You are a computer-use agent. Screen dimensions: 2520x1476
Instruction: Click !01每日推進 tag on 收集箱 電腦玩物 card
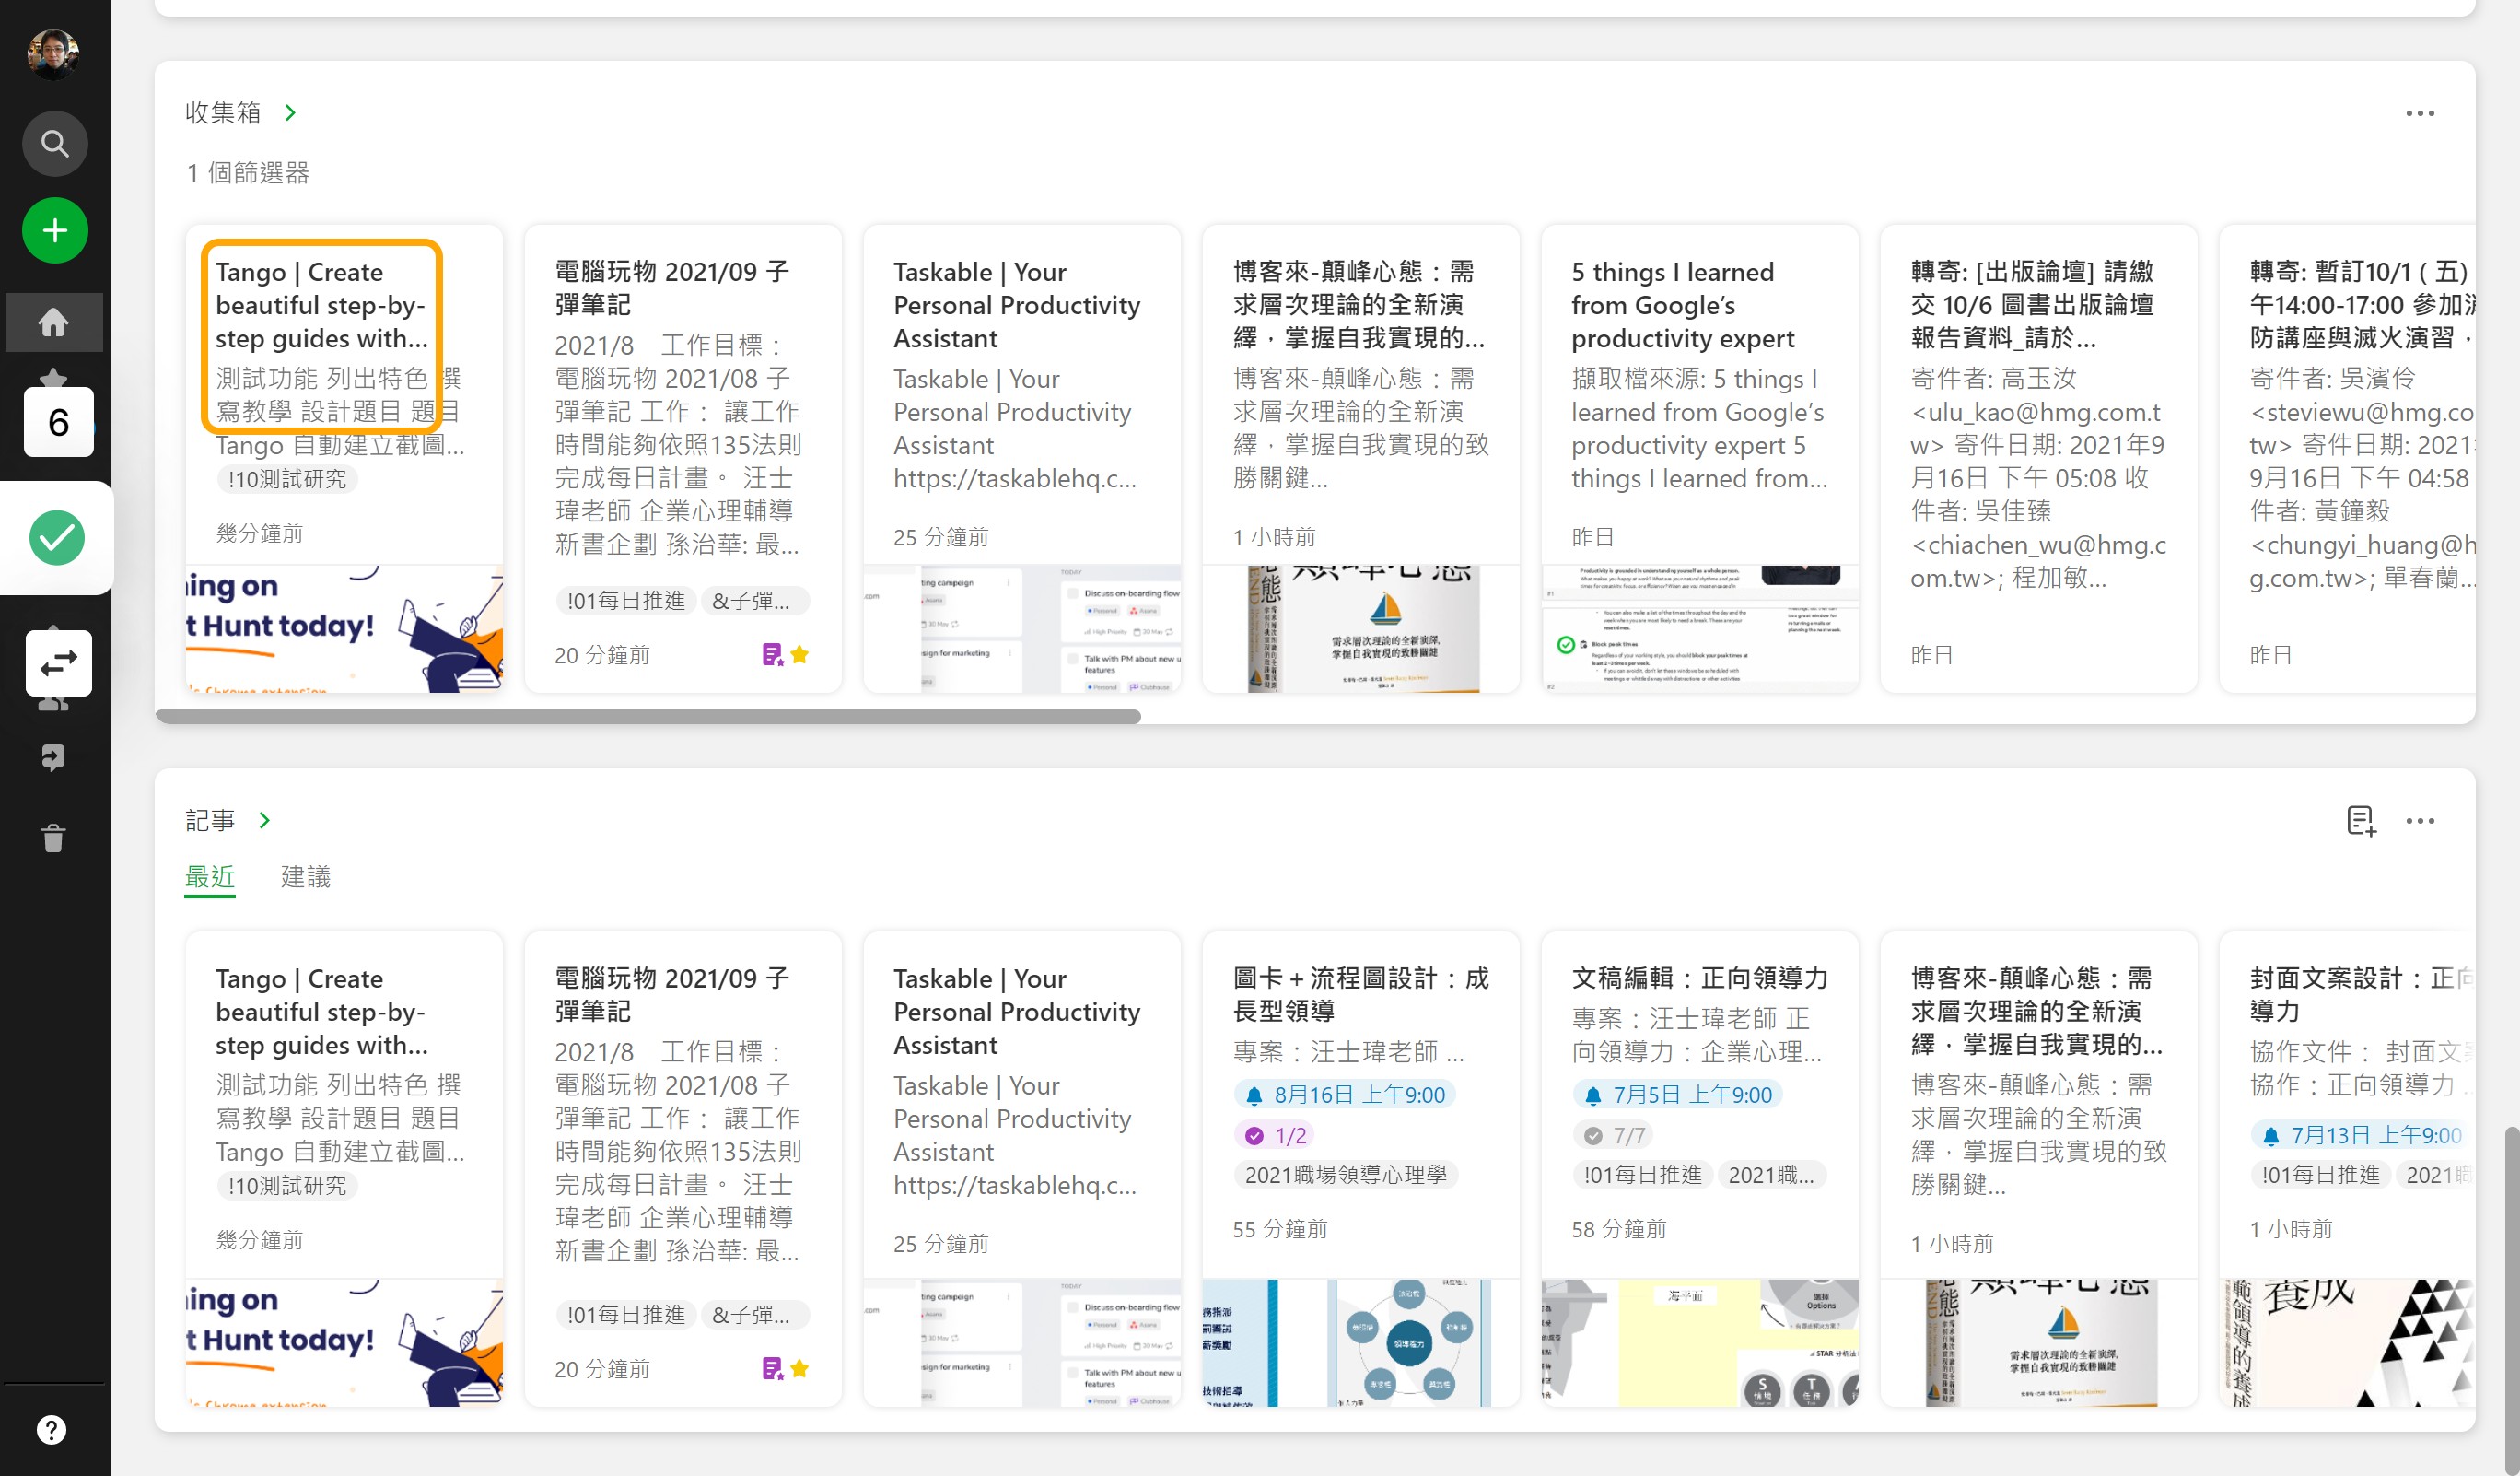pos(626,600)
